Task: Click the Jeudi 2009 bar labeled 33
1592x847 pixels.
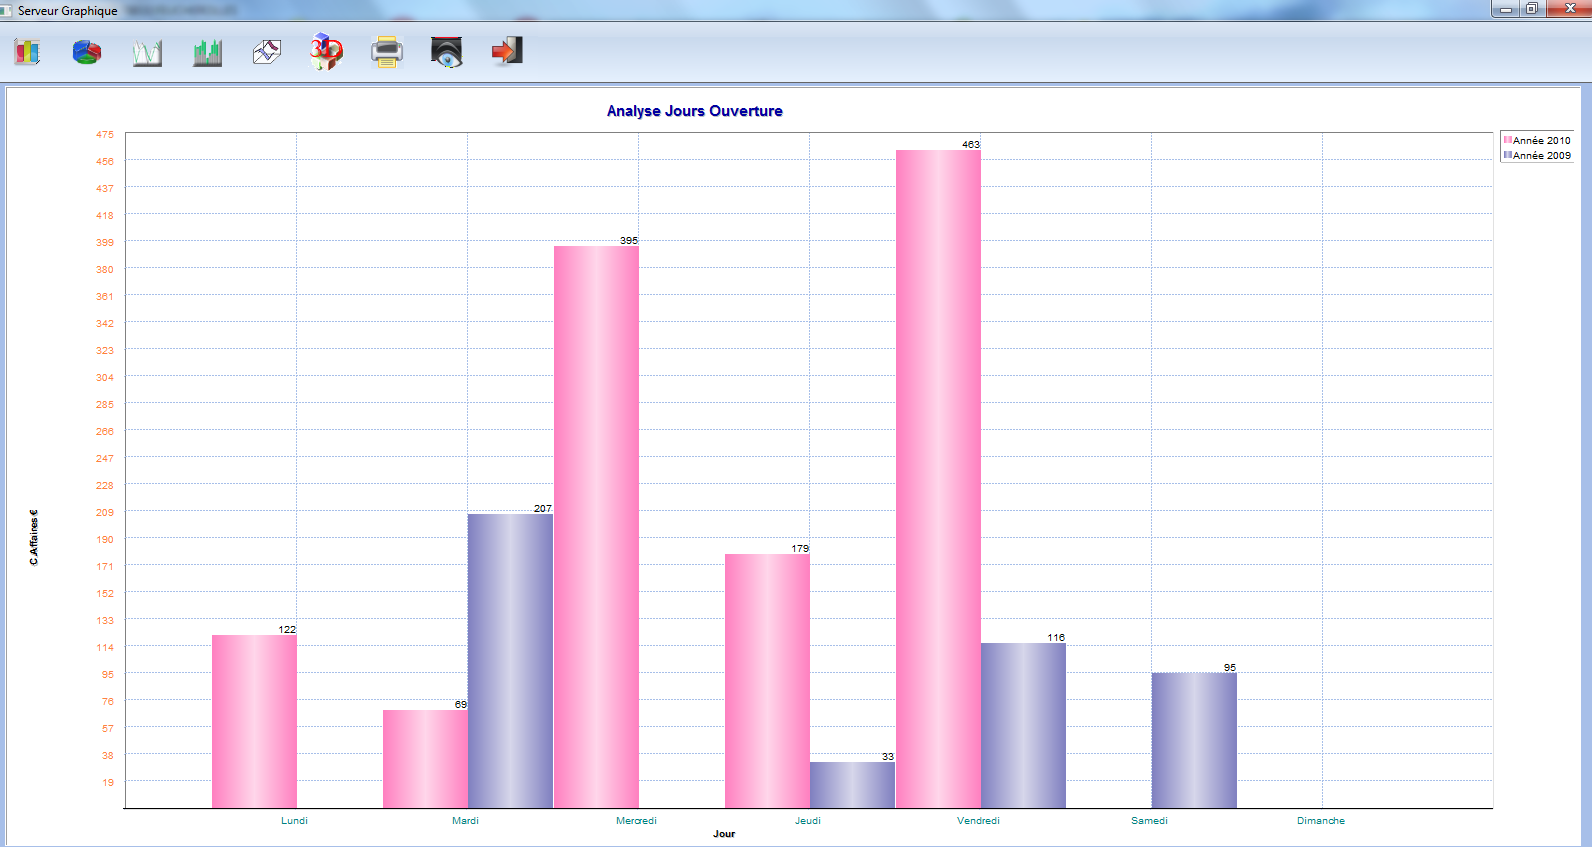Action: [x=852, y=785]
